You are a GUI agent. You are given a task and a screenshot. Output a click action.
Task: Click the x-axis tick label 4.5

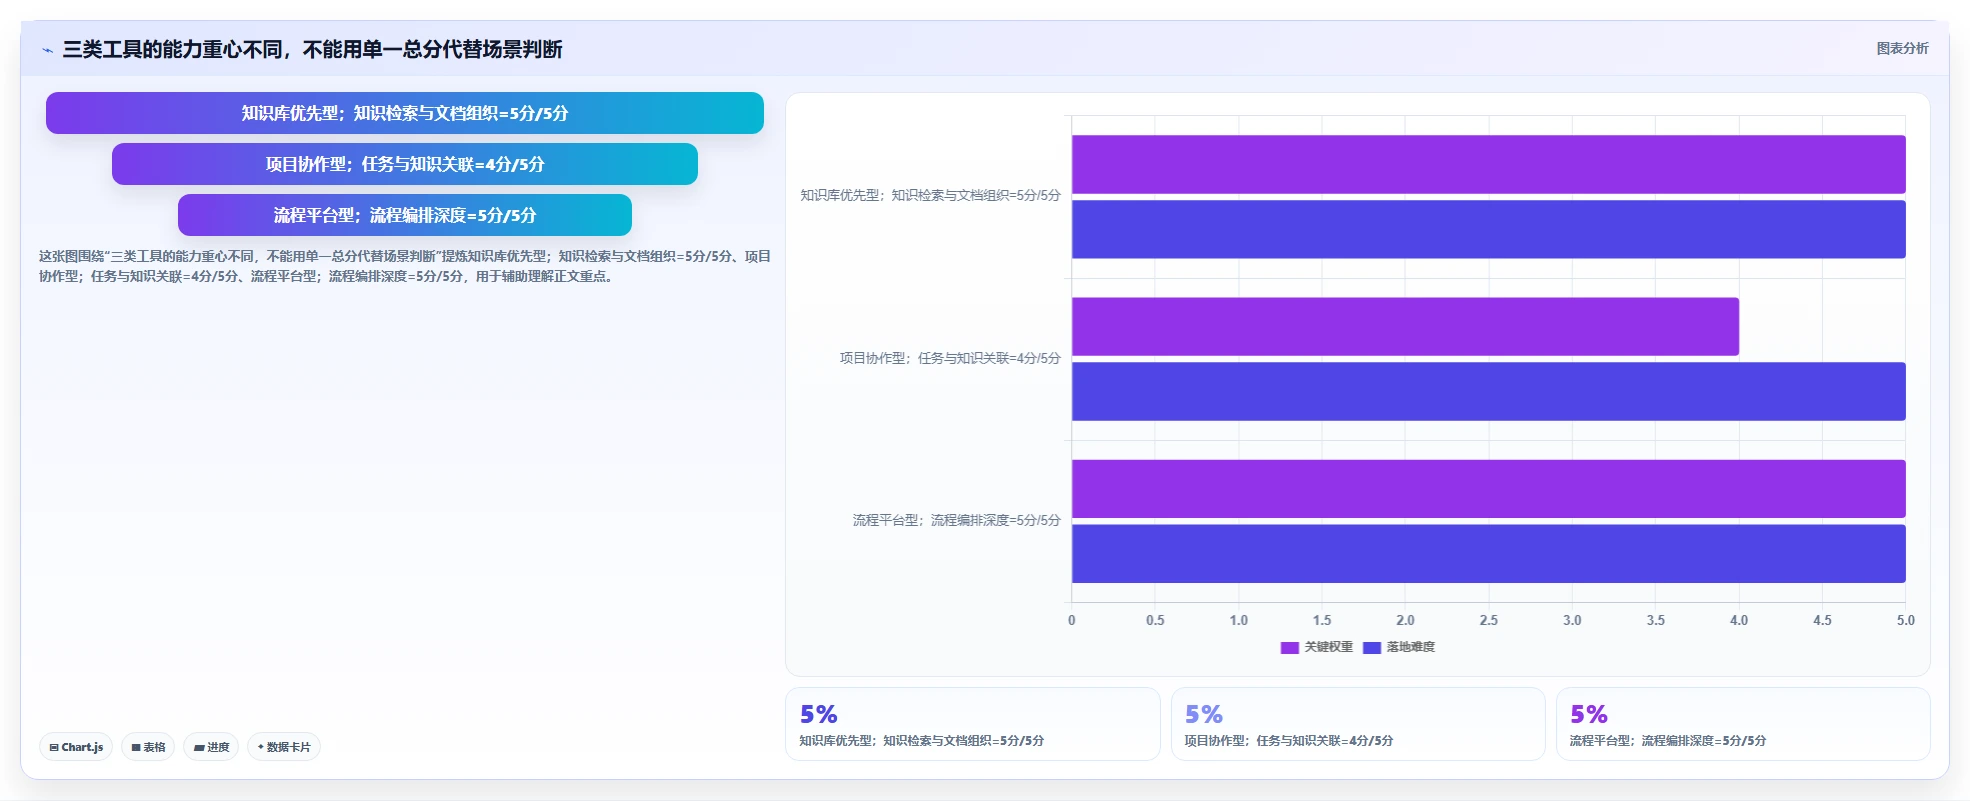[x=1823, y=620]
